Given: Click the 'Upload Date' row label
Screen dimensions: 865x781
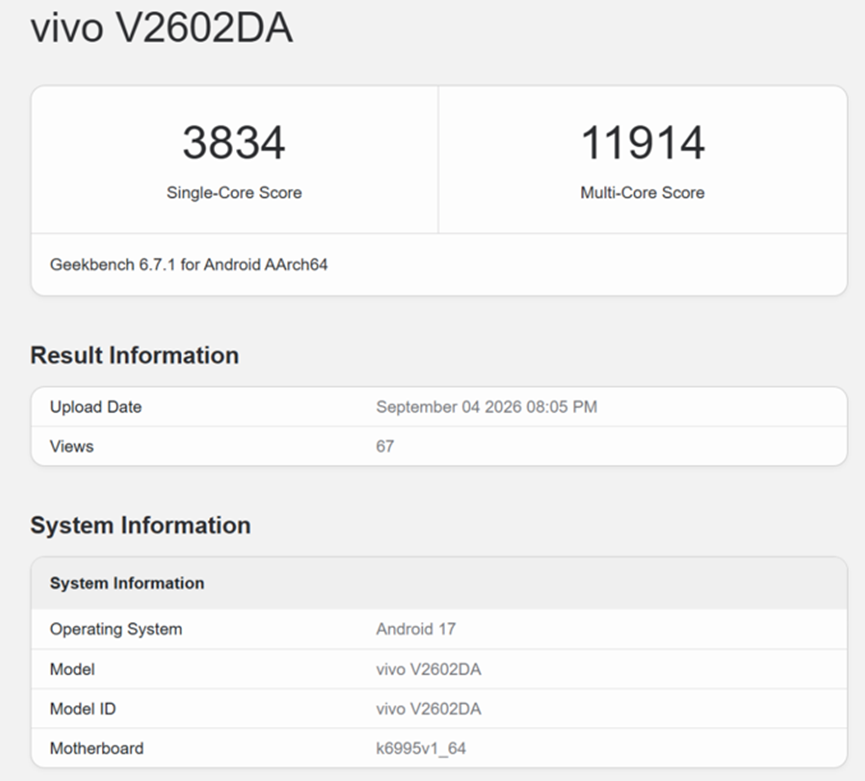Looking at the screenshot, I should pos(95,407).
